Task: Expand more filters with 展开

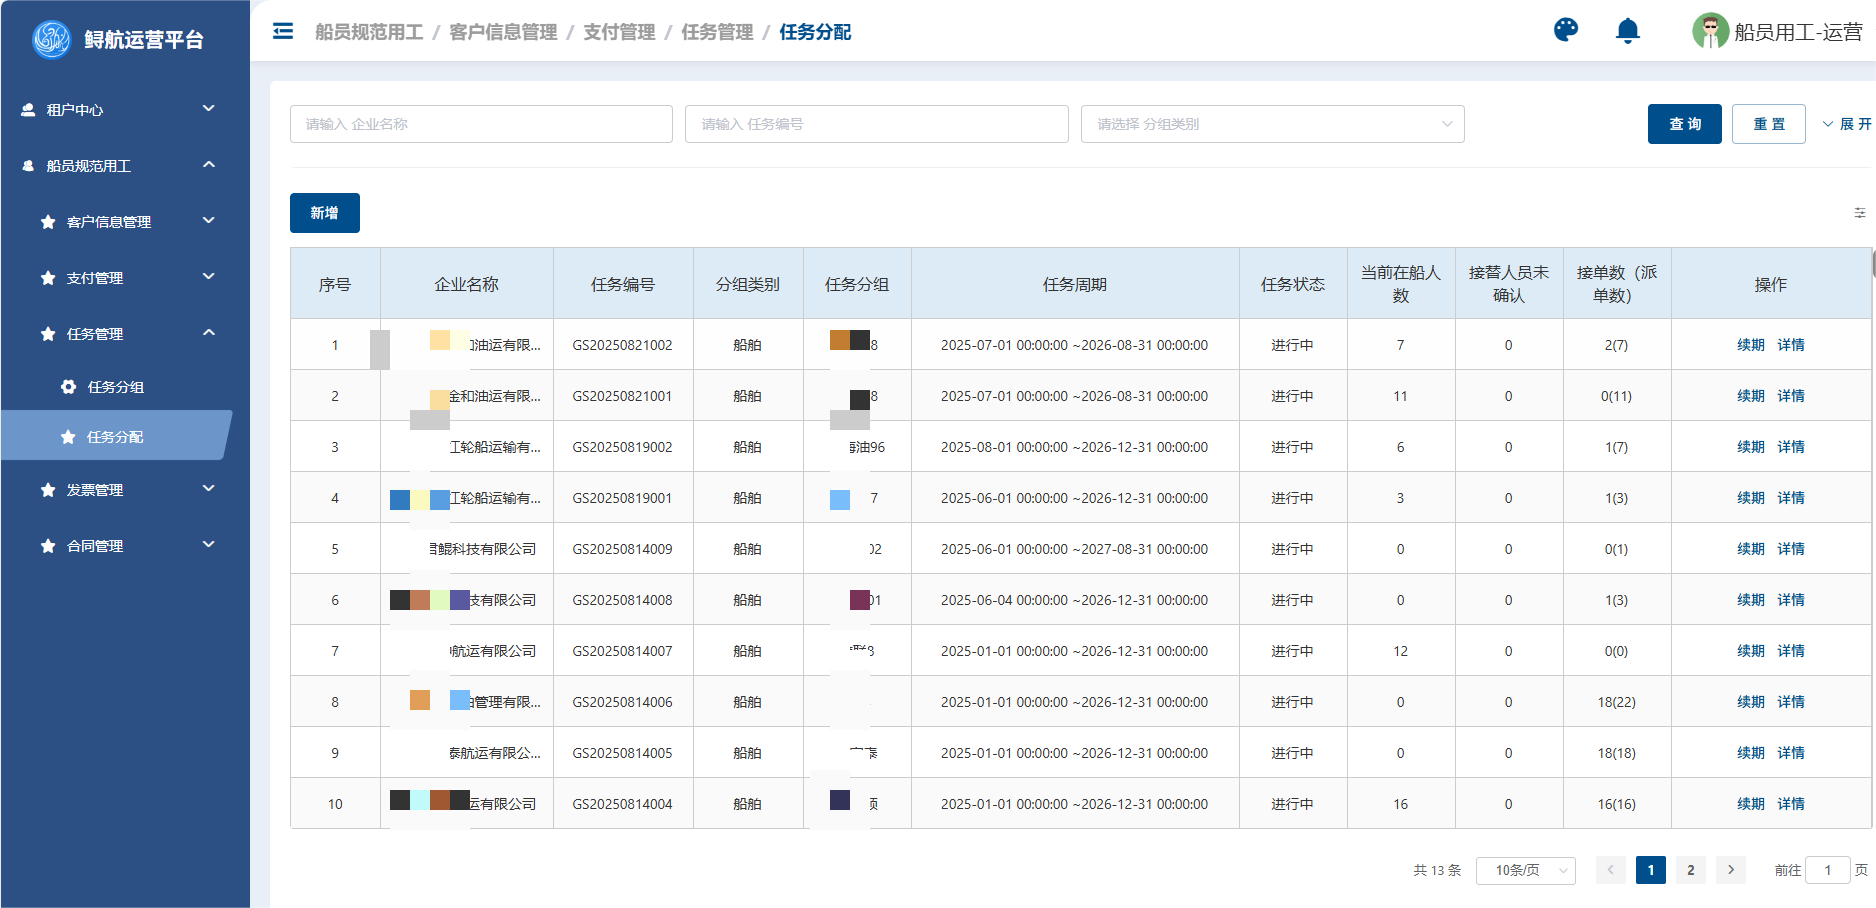Action: tap(1846, 124)
